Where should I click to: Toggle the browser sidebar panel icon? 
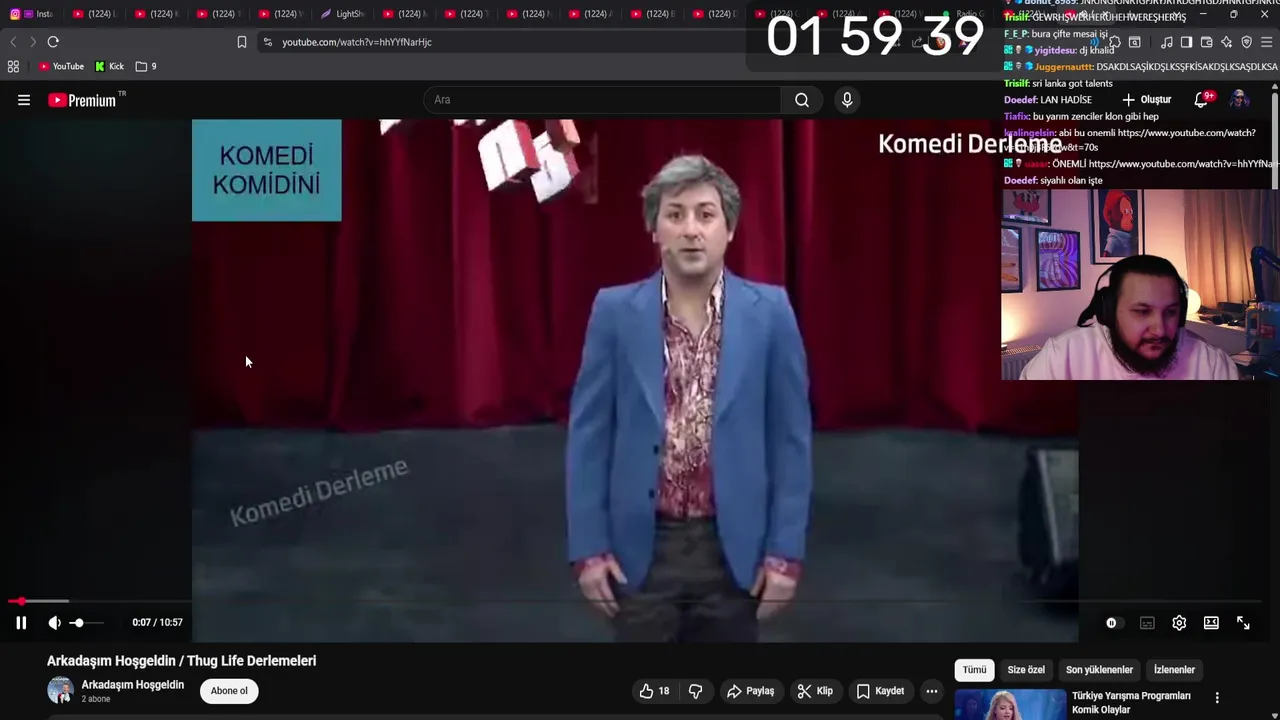[1186, 42]
